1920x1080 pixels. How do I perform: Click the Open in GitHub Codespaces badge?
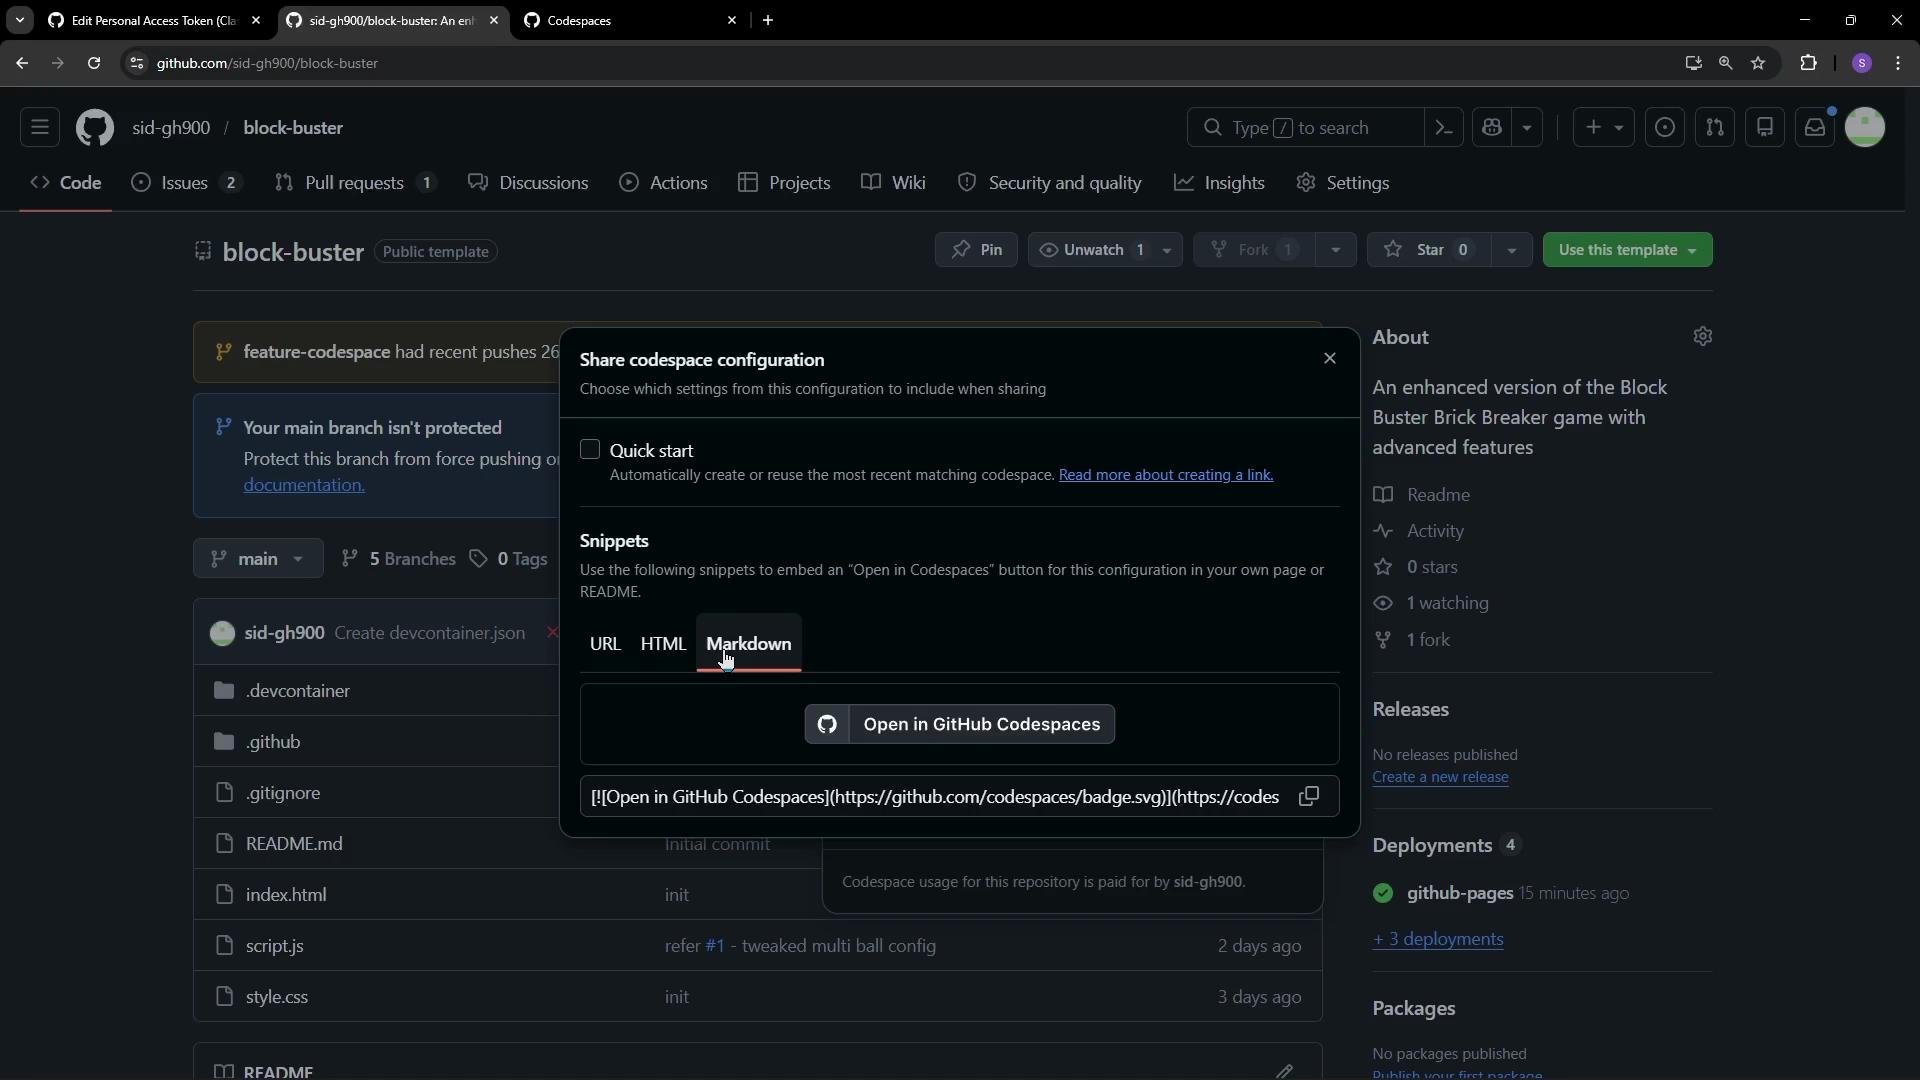tap(960, 725)
